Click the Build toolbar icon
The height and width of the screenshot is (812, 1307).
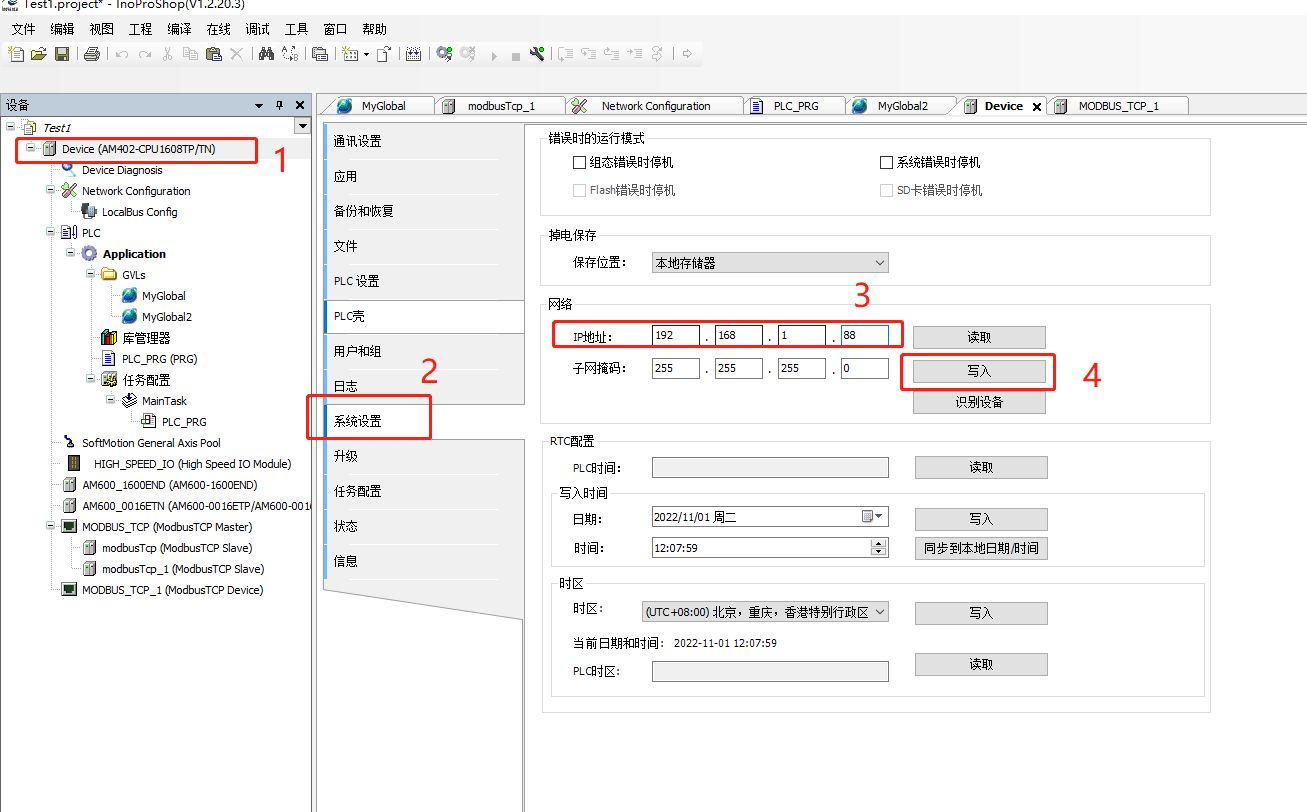412,54
